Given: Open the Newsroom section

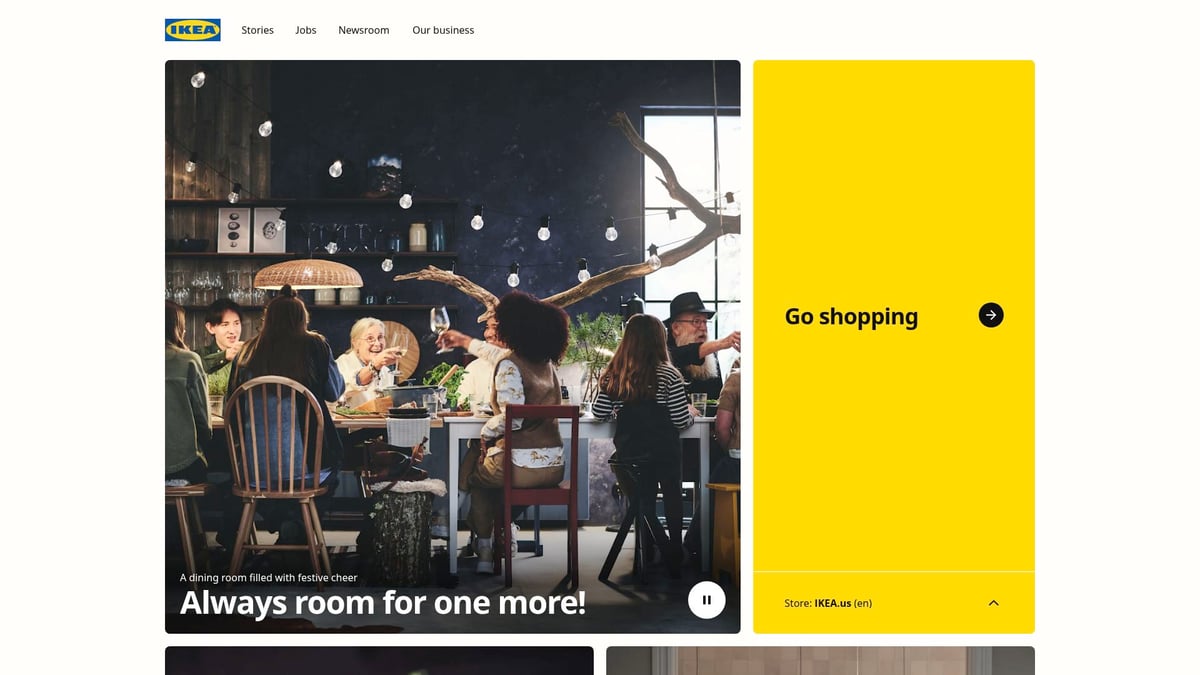Looking at the screenshot, I should [x=364, y=30].
